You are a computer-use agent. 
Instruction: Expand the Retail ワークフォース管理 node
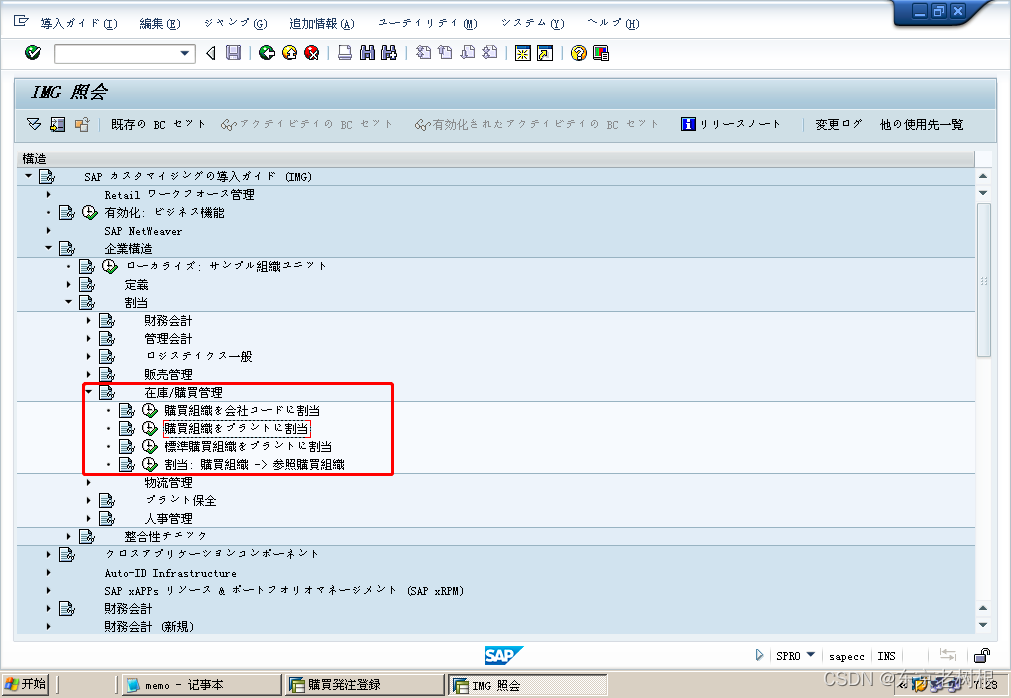(48, 194)
